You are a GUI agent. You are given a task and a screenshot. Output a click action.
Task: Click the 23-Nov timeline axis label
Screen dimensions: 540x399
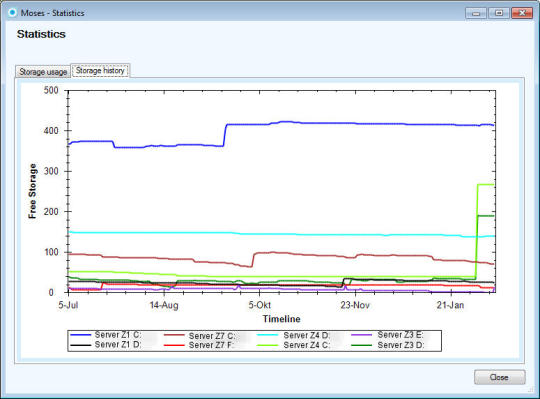(355, 305)
